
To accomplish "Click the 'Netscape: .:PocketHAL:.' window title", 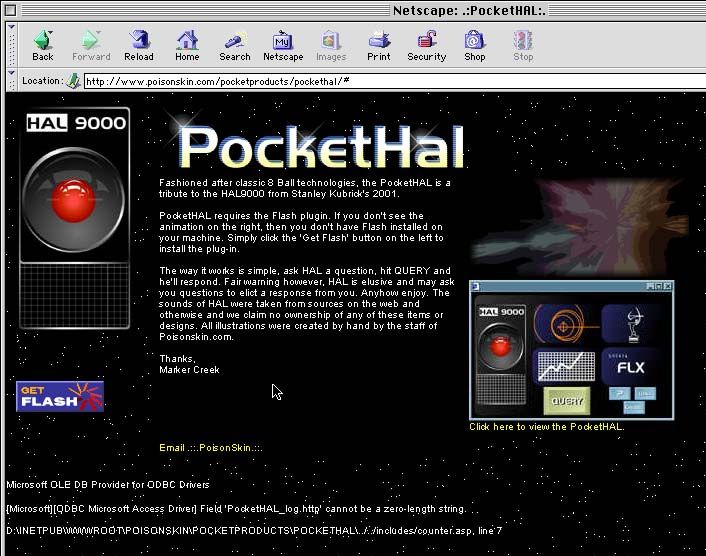I will click(x=469, y=10).
